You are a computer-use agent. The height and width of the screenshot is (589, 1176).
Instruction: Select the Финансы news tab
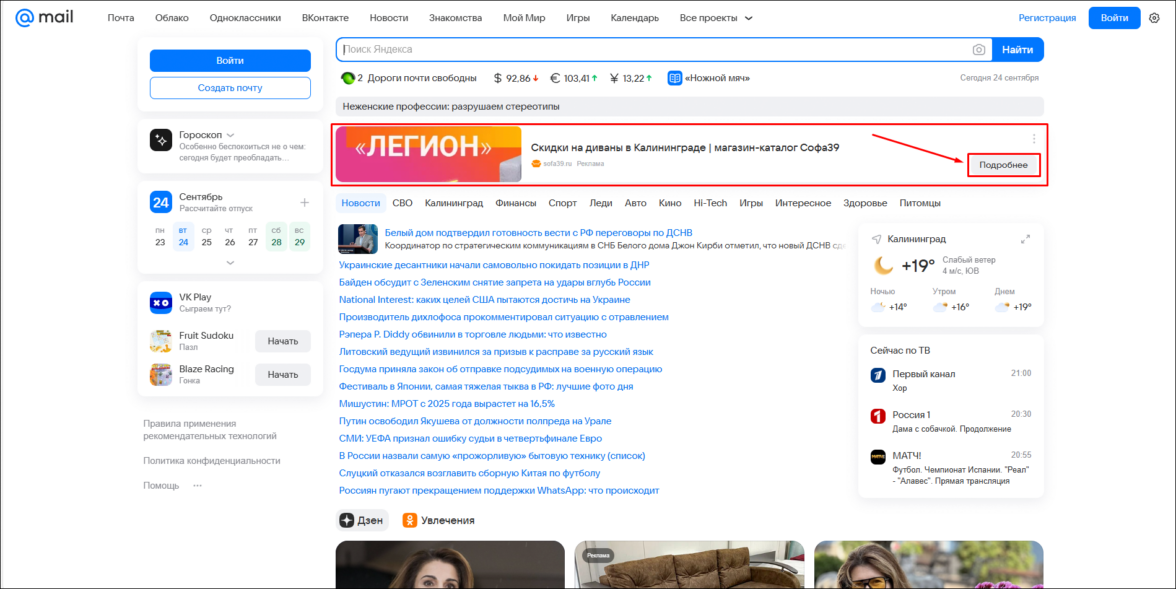tap(515, 203)
